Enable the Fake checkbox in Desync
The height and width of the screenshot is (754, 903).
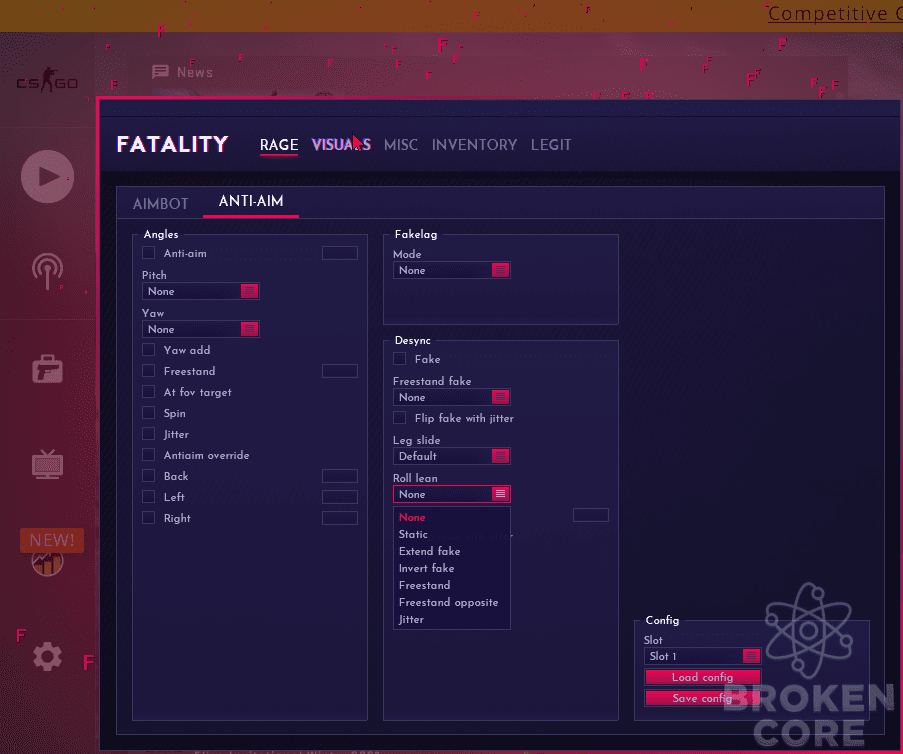400,359
